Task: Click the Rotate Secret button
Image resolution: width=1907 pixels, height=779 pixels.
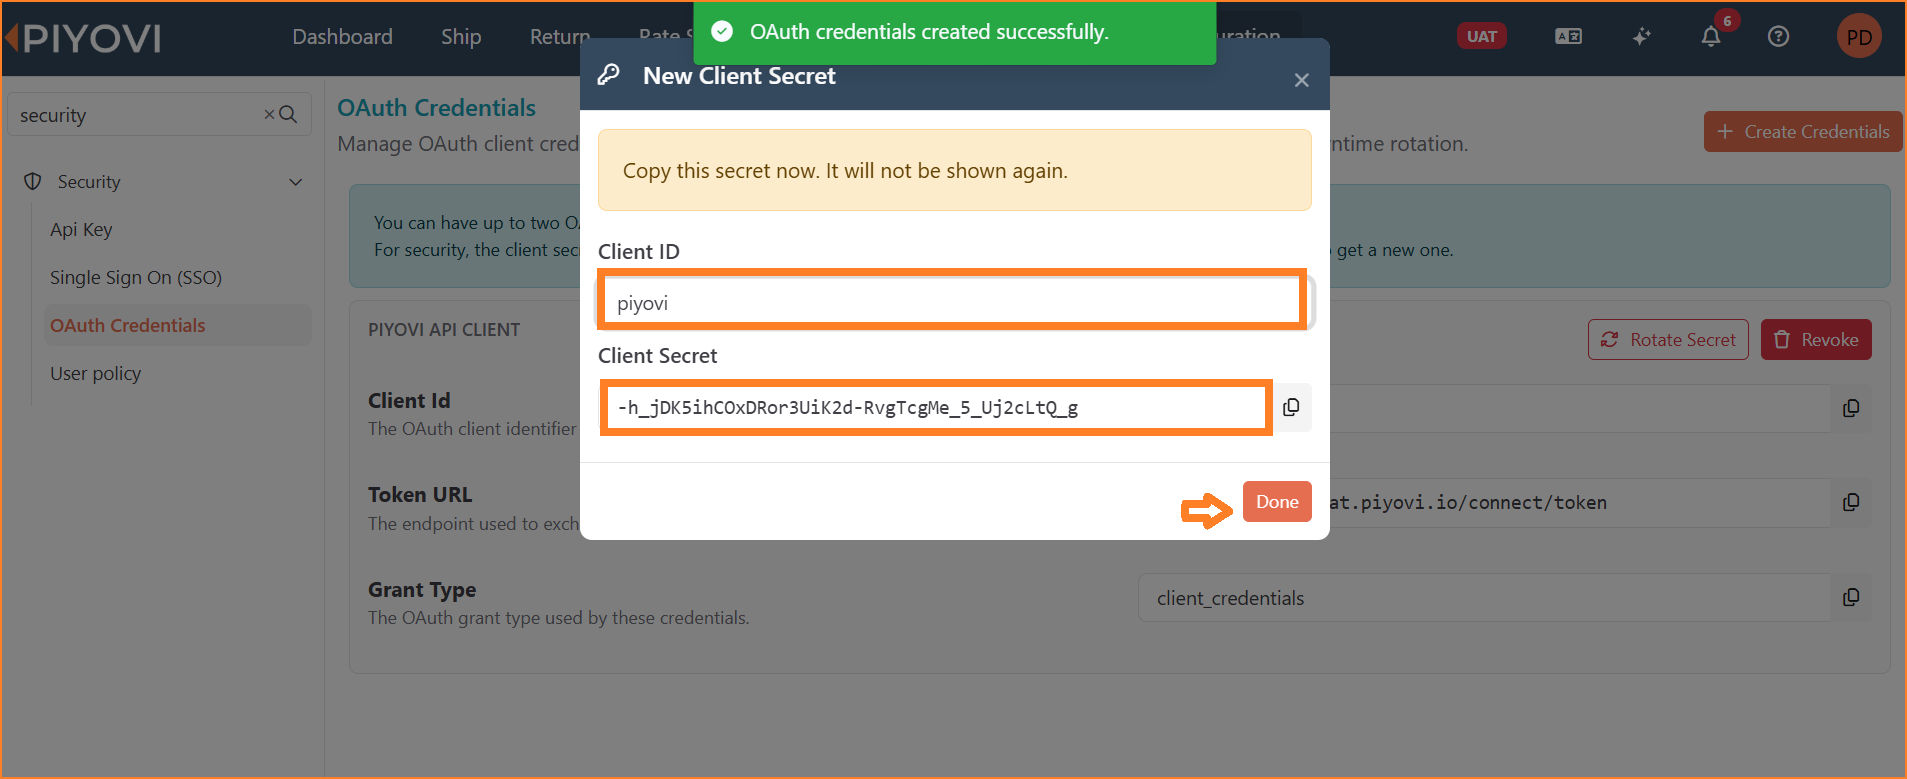Action: [1668, 340]
